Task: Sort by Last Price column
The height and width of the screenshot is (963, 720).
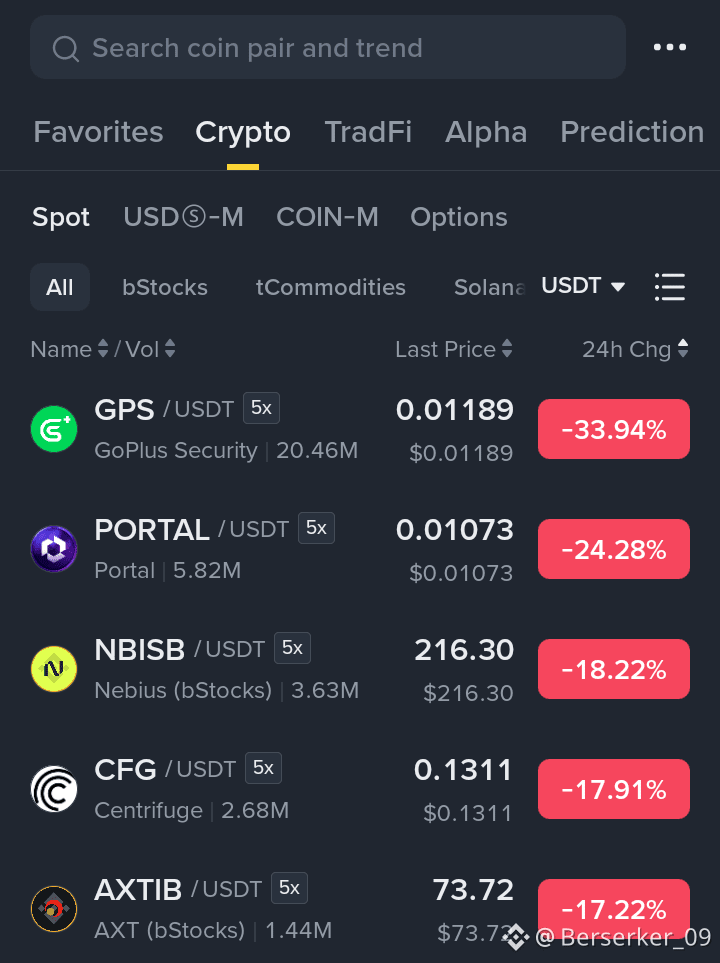Action: [453, 349]
